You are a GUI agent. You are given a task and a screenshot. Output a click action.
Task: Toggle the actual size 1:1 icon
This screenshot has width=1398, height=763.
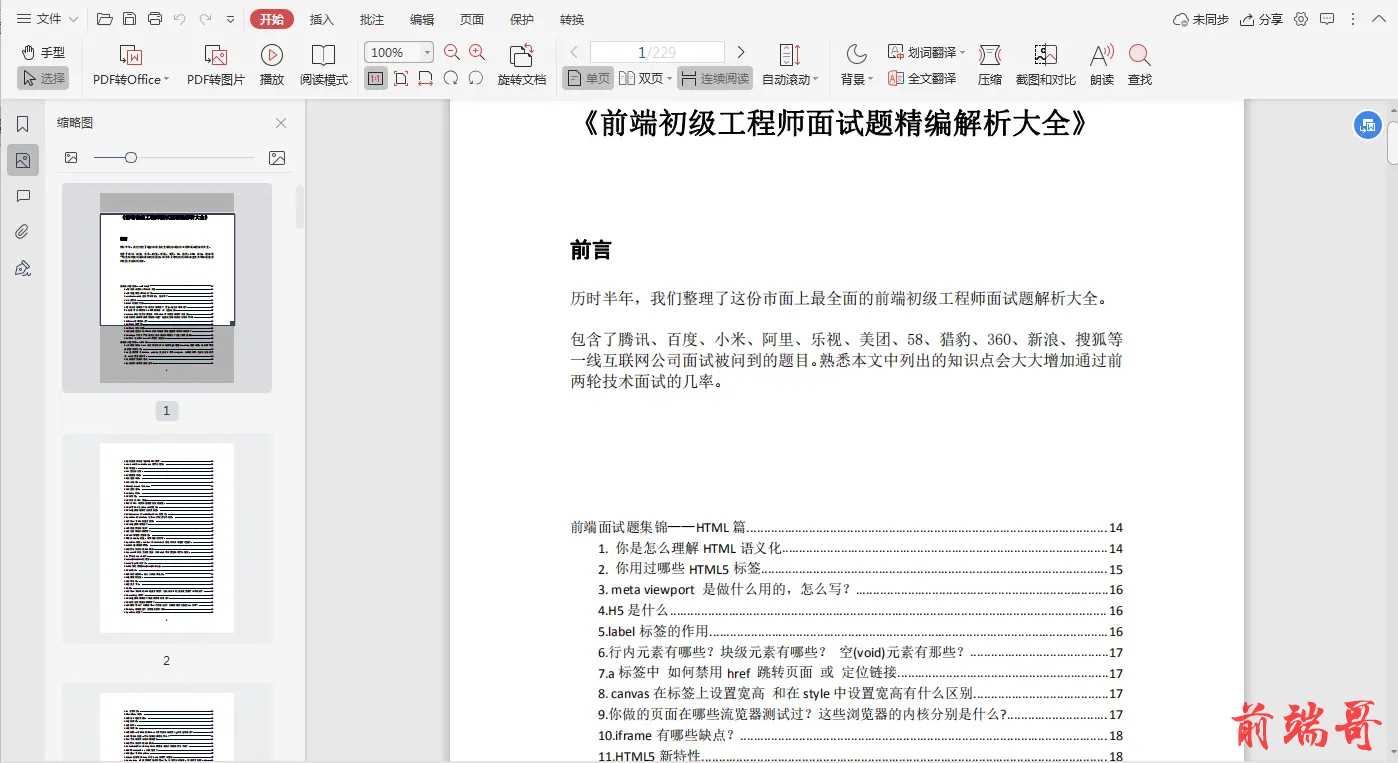[x=376, y=78]
